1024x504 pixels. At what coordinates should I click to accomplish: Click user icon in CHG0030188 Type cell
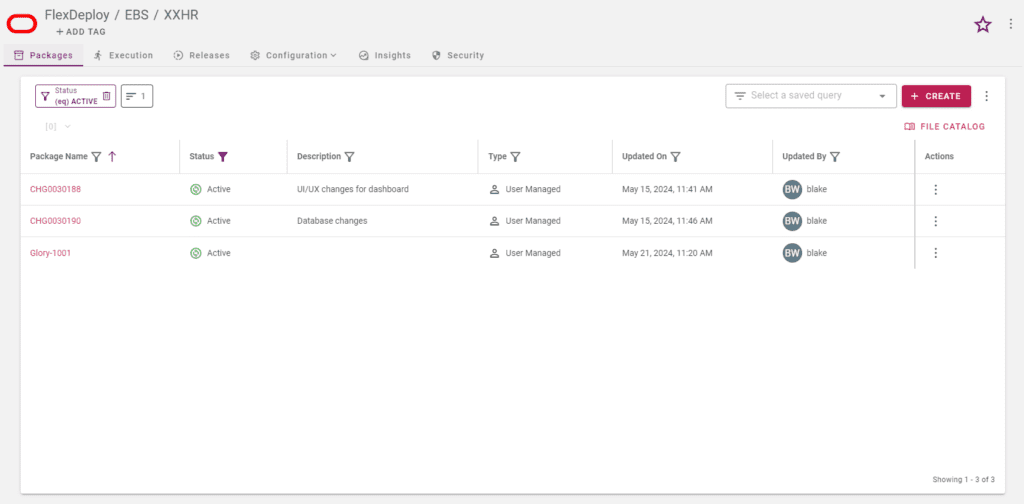(494, 189)
